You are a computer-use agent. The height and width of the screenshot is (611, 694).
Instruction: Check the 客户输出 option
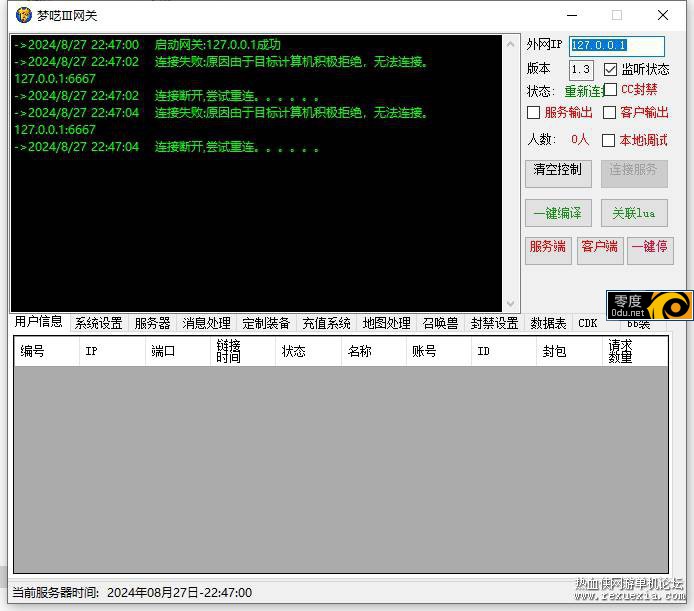609,113
